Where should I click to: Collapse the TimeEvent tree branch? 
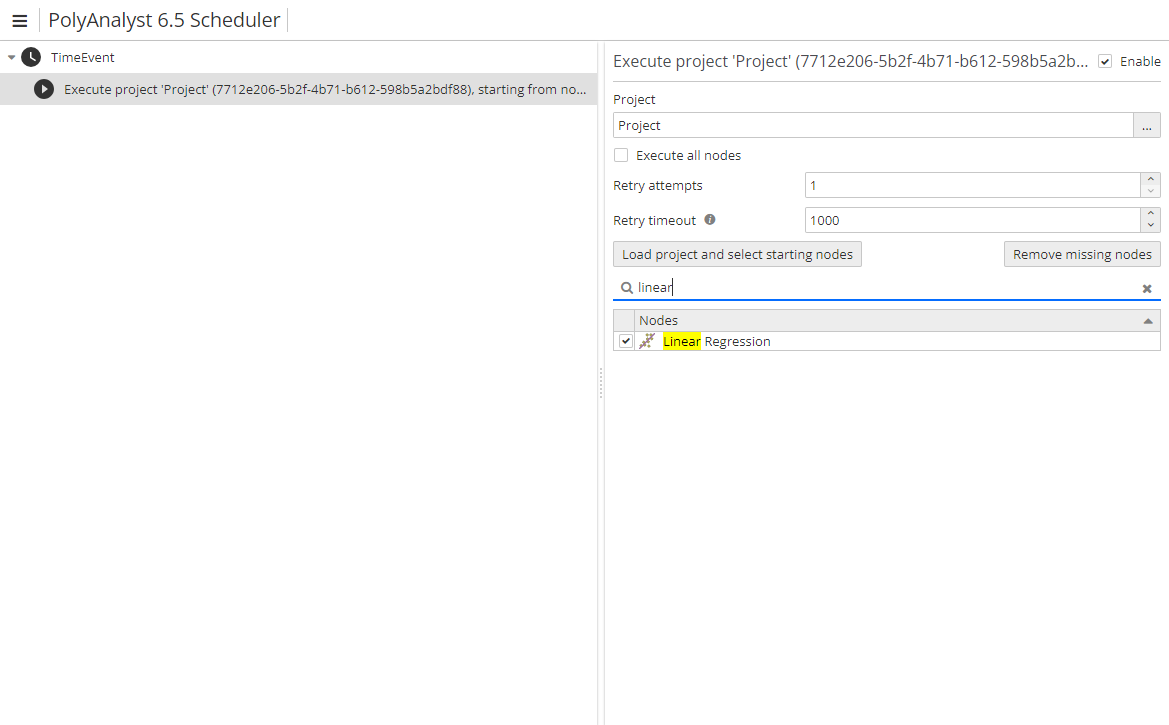tap(10, 57)
